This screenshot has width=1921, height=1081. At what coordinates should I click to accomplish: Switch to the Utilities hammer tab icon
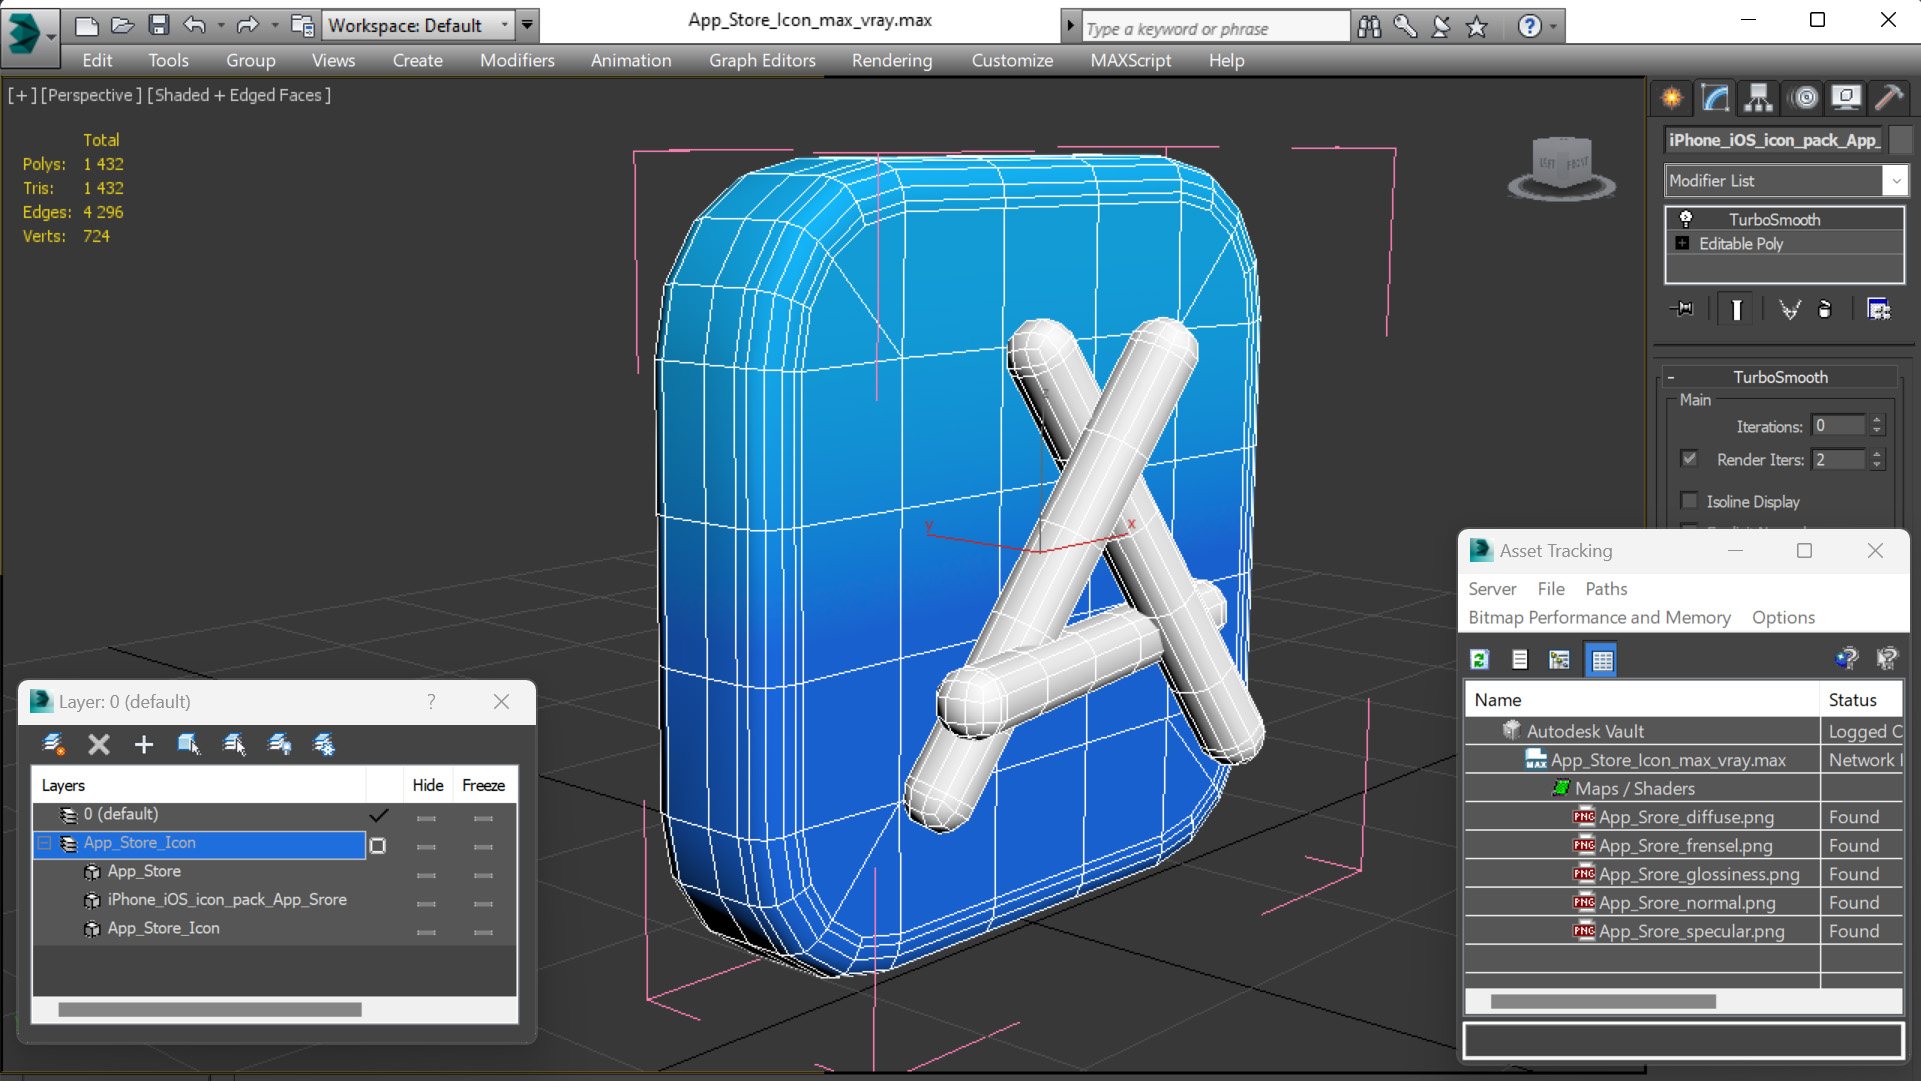pos(1889,97)
